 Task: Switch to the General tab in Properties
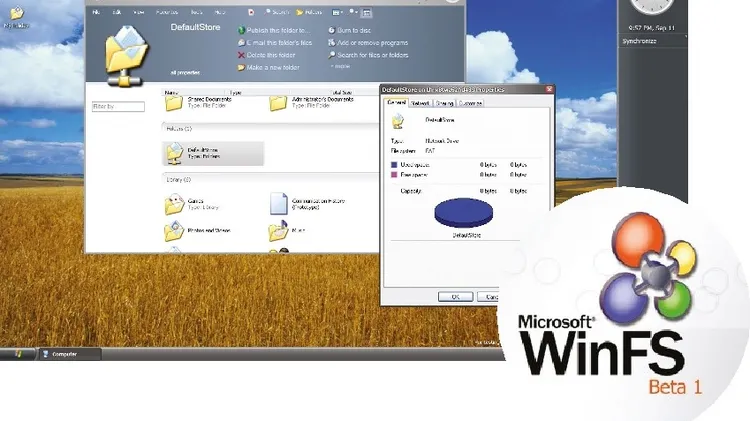click(x=396, y=102)
